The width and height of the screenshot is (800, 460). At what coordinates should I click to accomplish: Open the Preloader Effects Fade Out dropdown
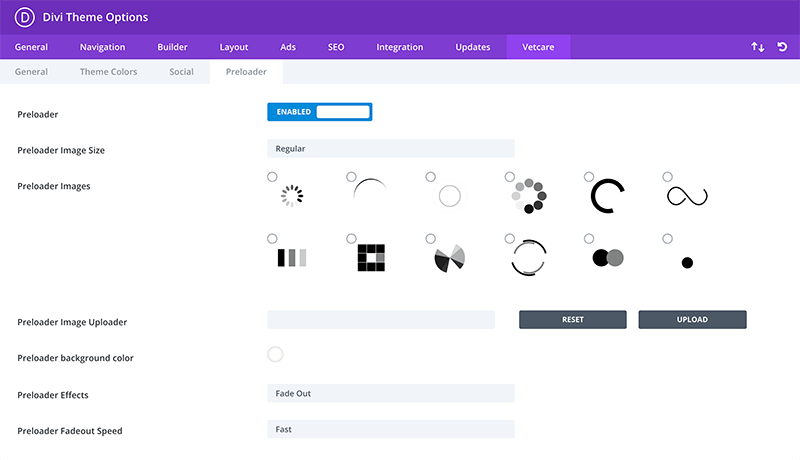(391, 393)
